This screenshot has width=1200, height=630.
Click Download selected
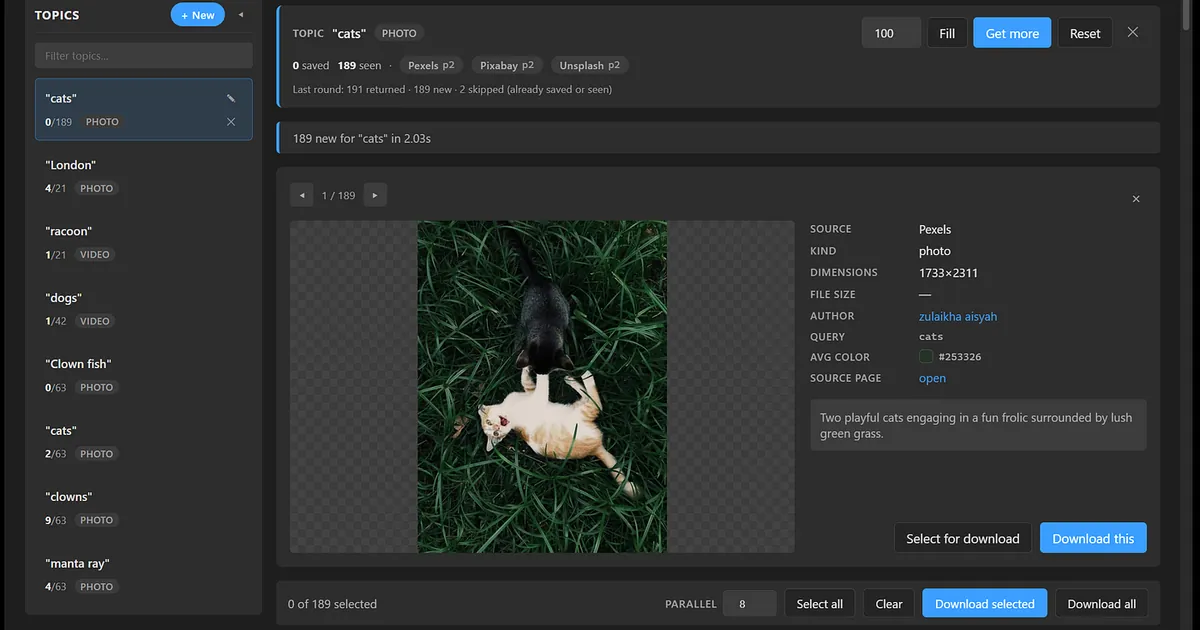point(985,604)
